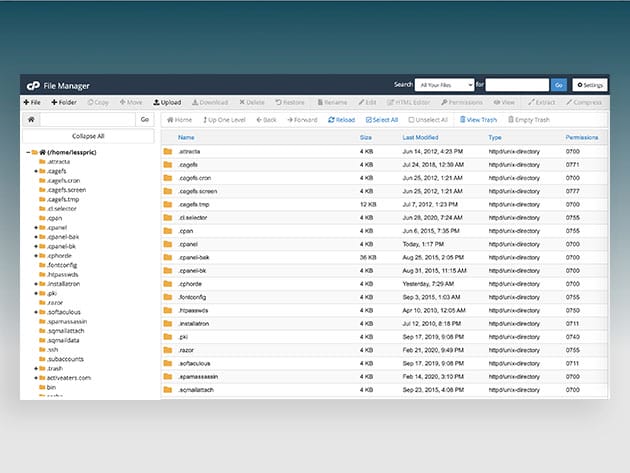Screen dimensions: 630x473
Task: Click the Upload toolbar icon
Action: (167, 102)
